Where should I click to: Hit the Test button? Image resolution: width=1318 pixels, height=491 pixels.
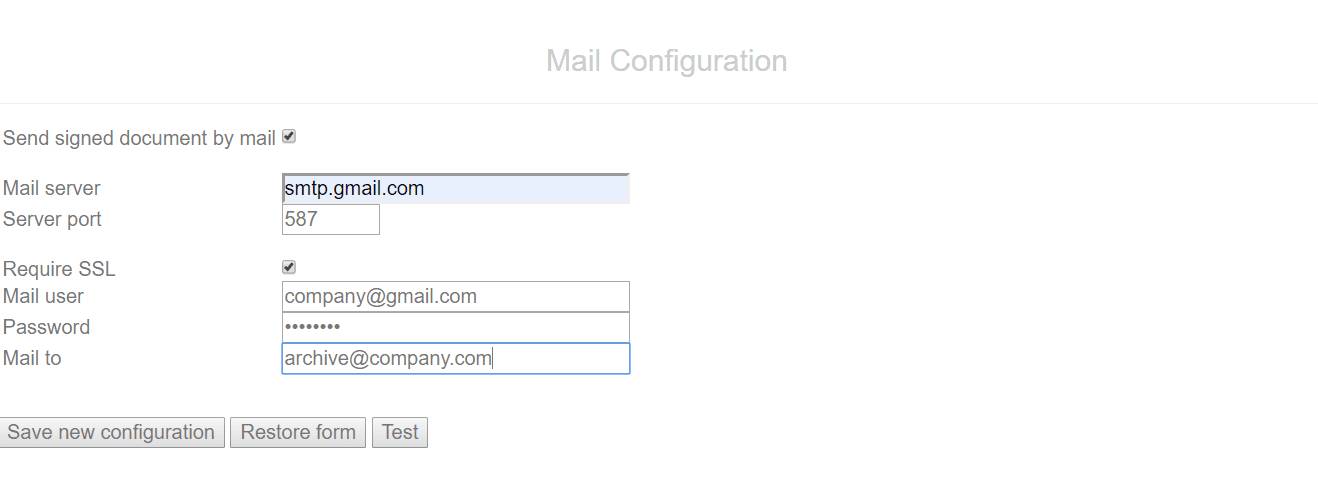(x=400, y=433)
